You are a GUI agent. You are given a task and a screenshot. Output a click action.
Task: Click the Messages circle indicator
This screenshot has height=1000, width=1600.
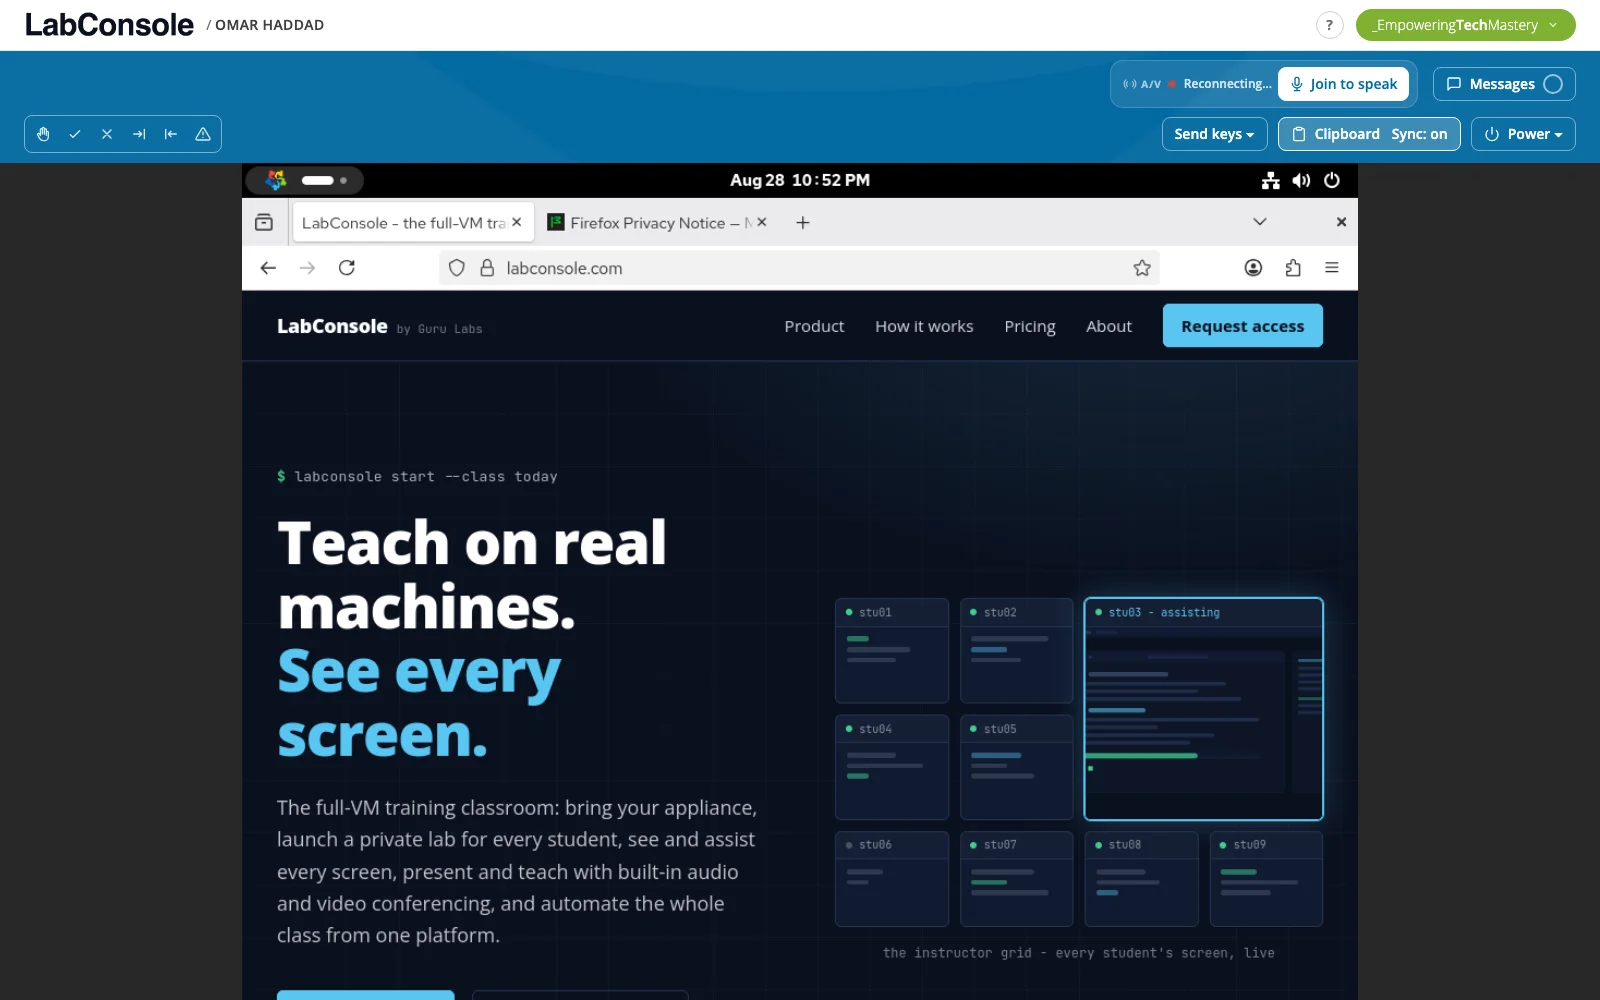pyautogui.click(x=1553, y=84)
